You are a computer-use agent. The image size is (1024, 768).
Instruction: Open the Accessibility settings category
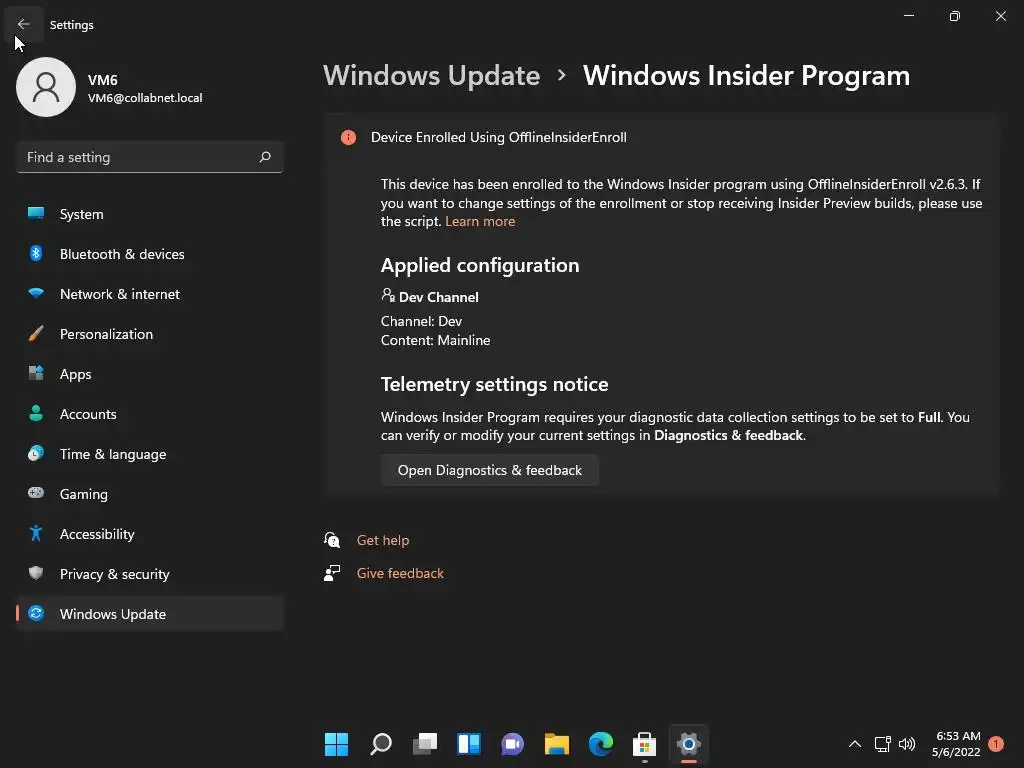pyautogui.click(x=150, y=534)
